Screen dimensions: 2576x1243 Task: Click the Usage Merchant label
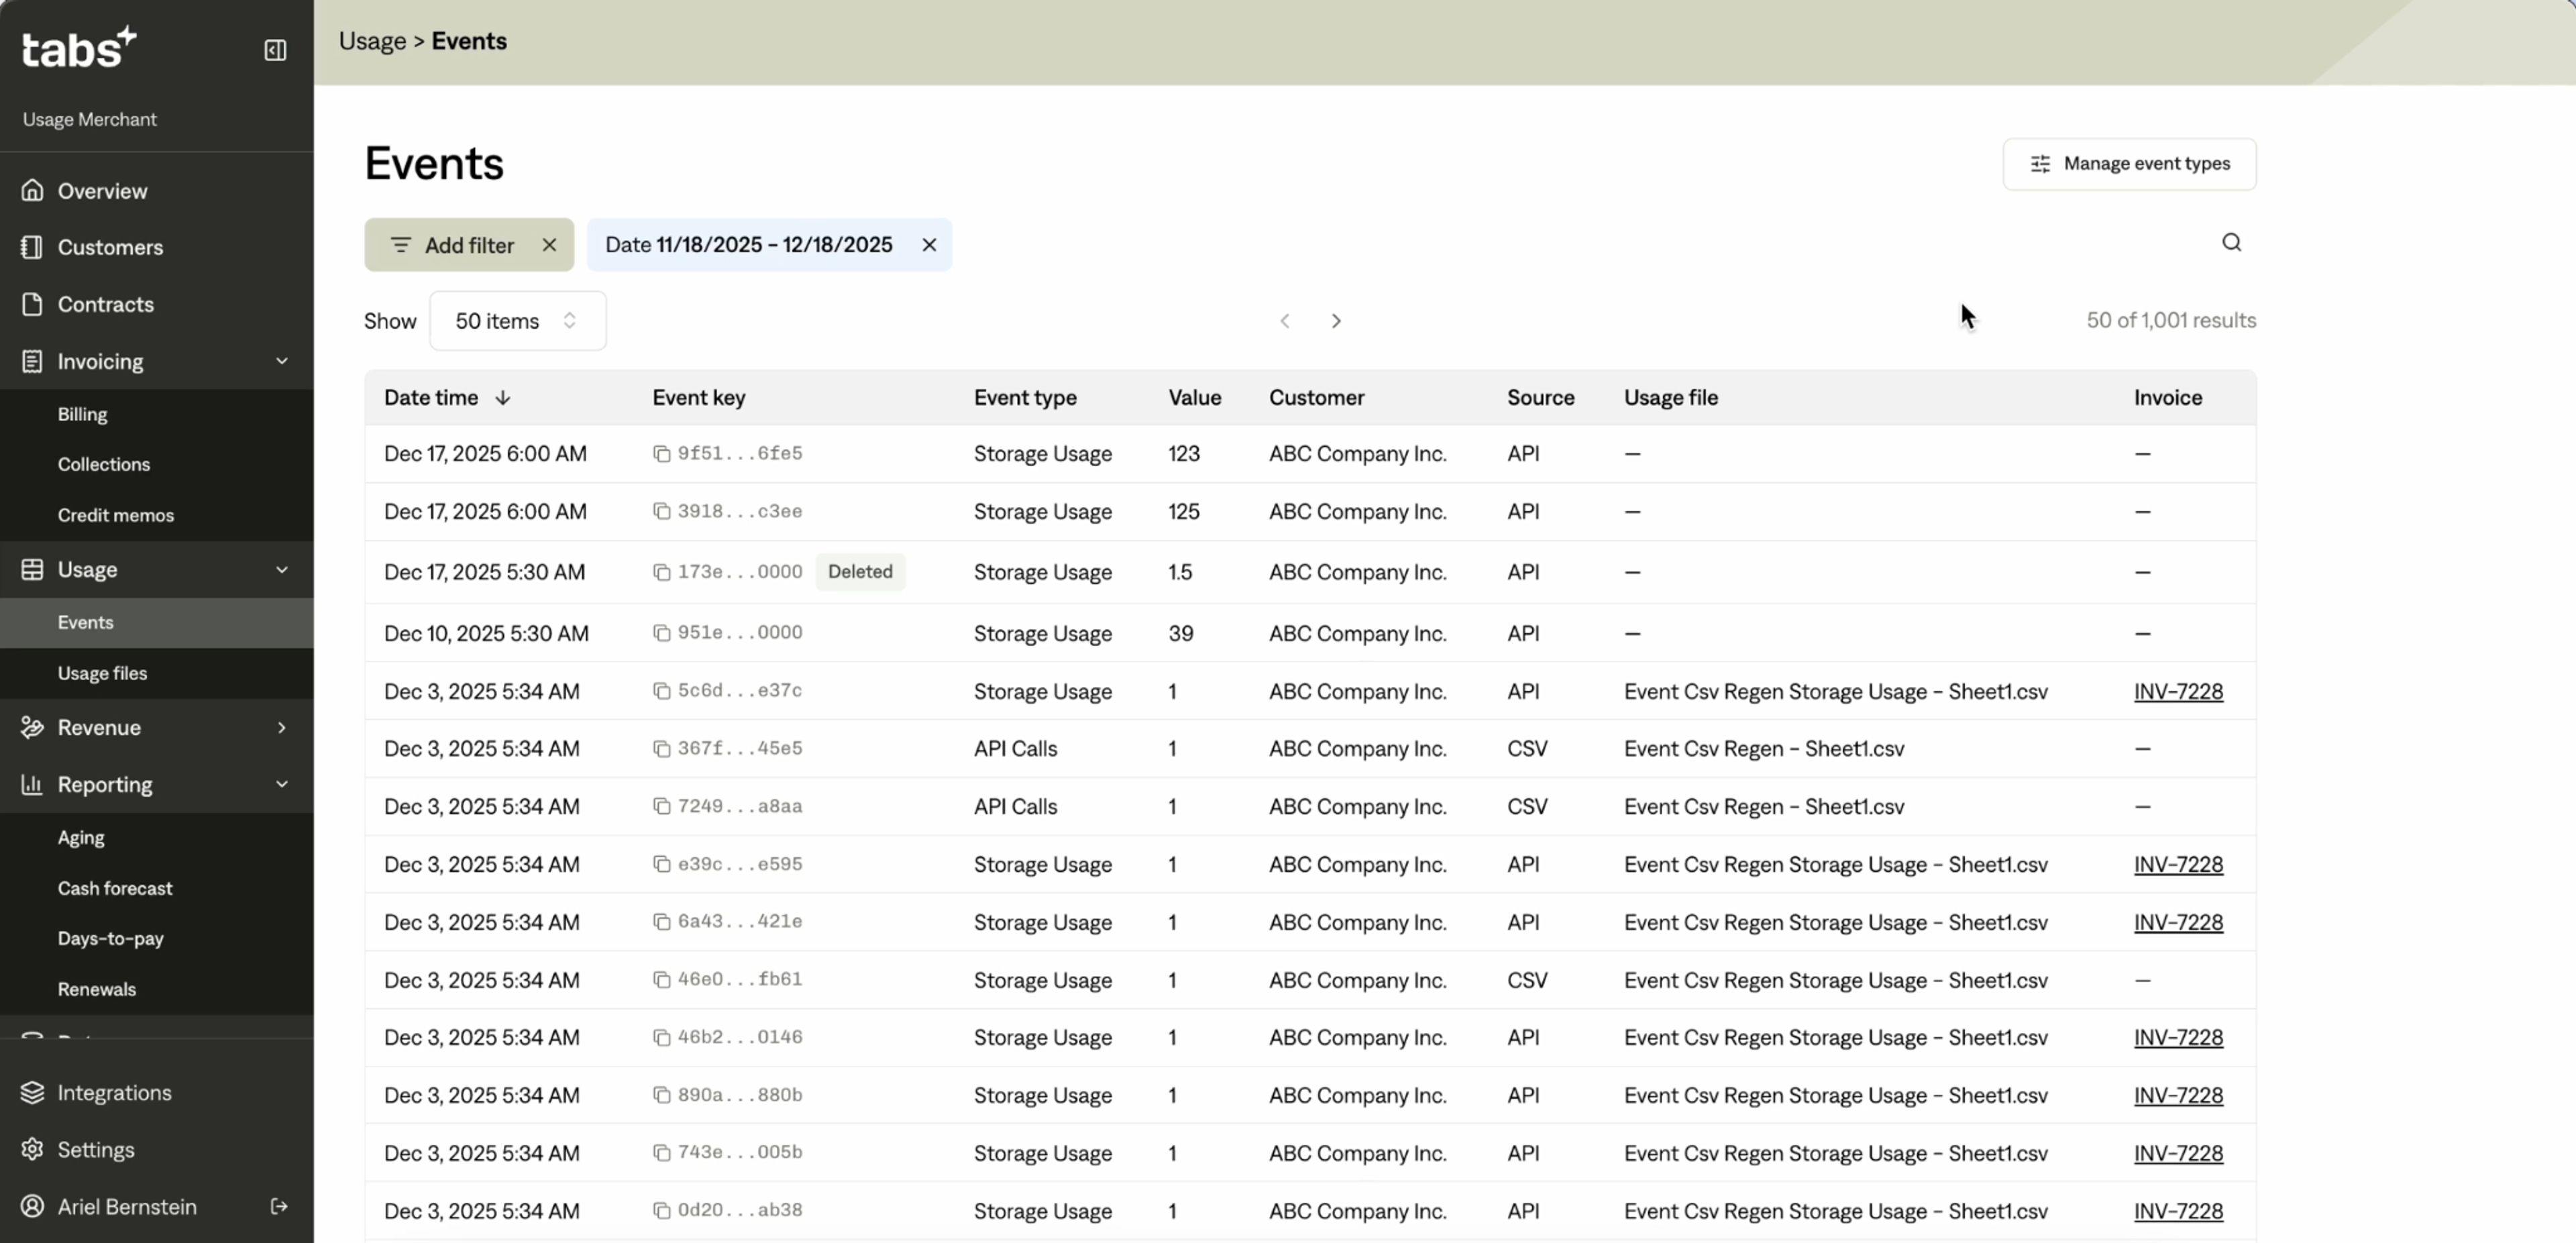pos(89,119)
